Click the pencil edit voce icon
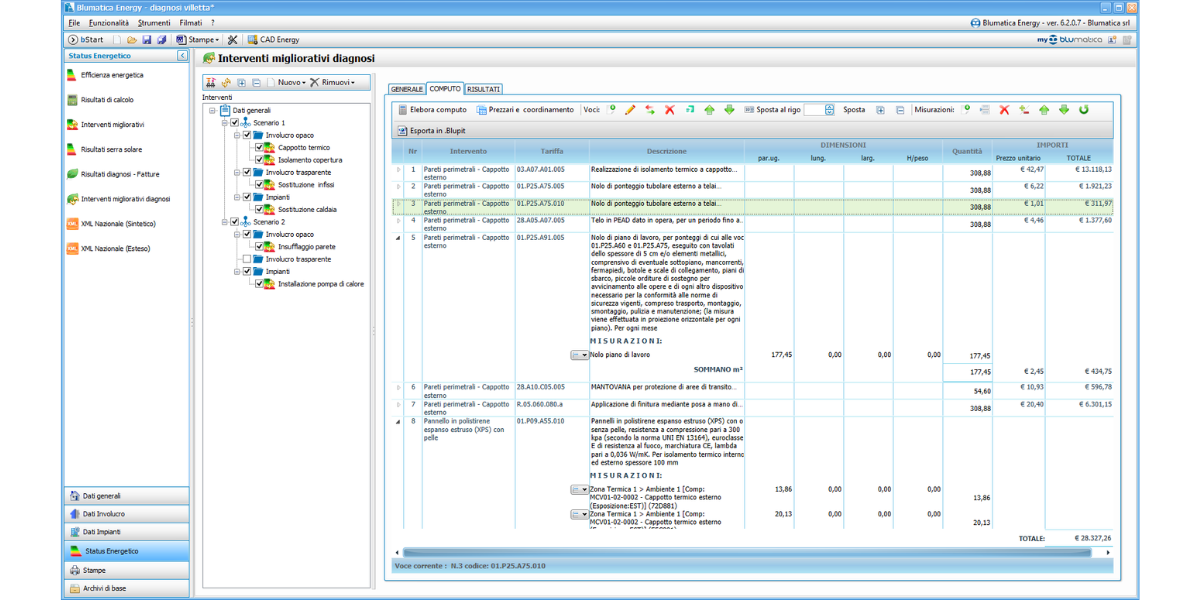This screenshot has height=600, width=1200. (630, 110)
